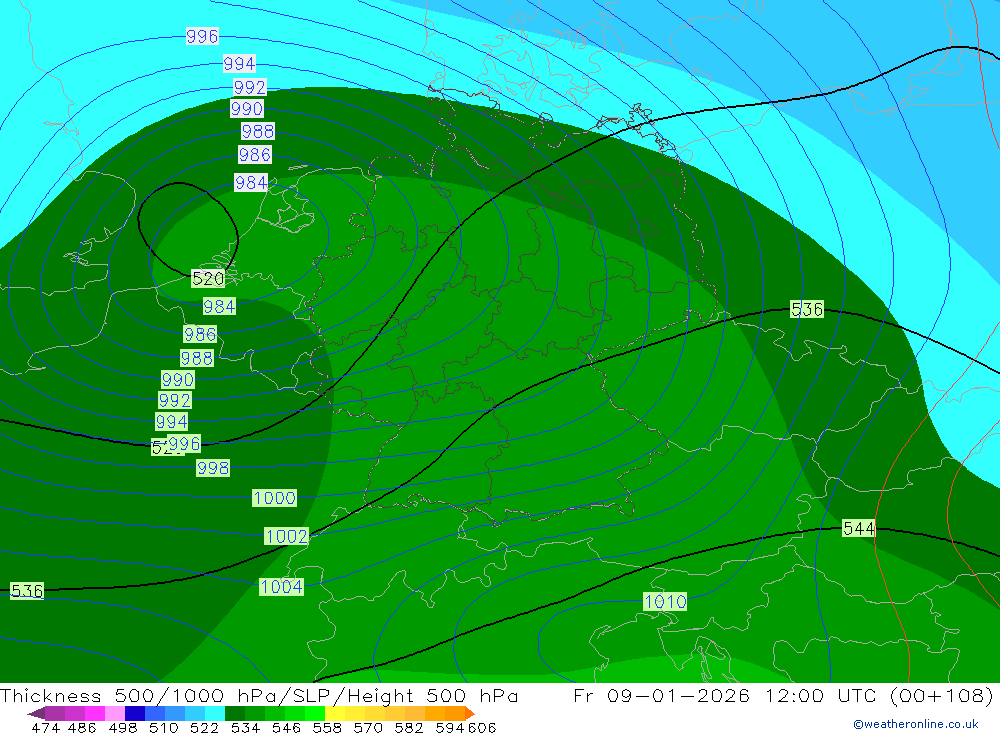Click the 510 legend value
Screen dimensions: 1000x733
[x=163, y=728]
